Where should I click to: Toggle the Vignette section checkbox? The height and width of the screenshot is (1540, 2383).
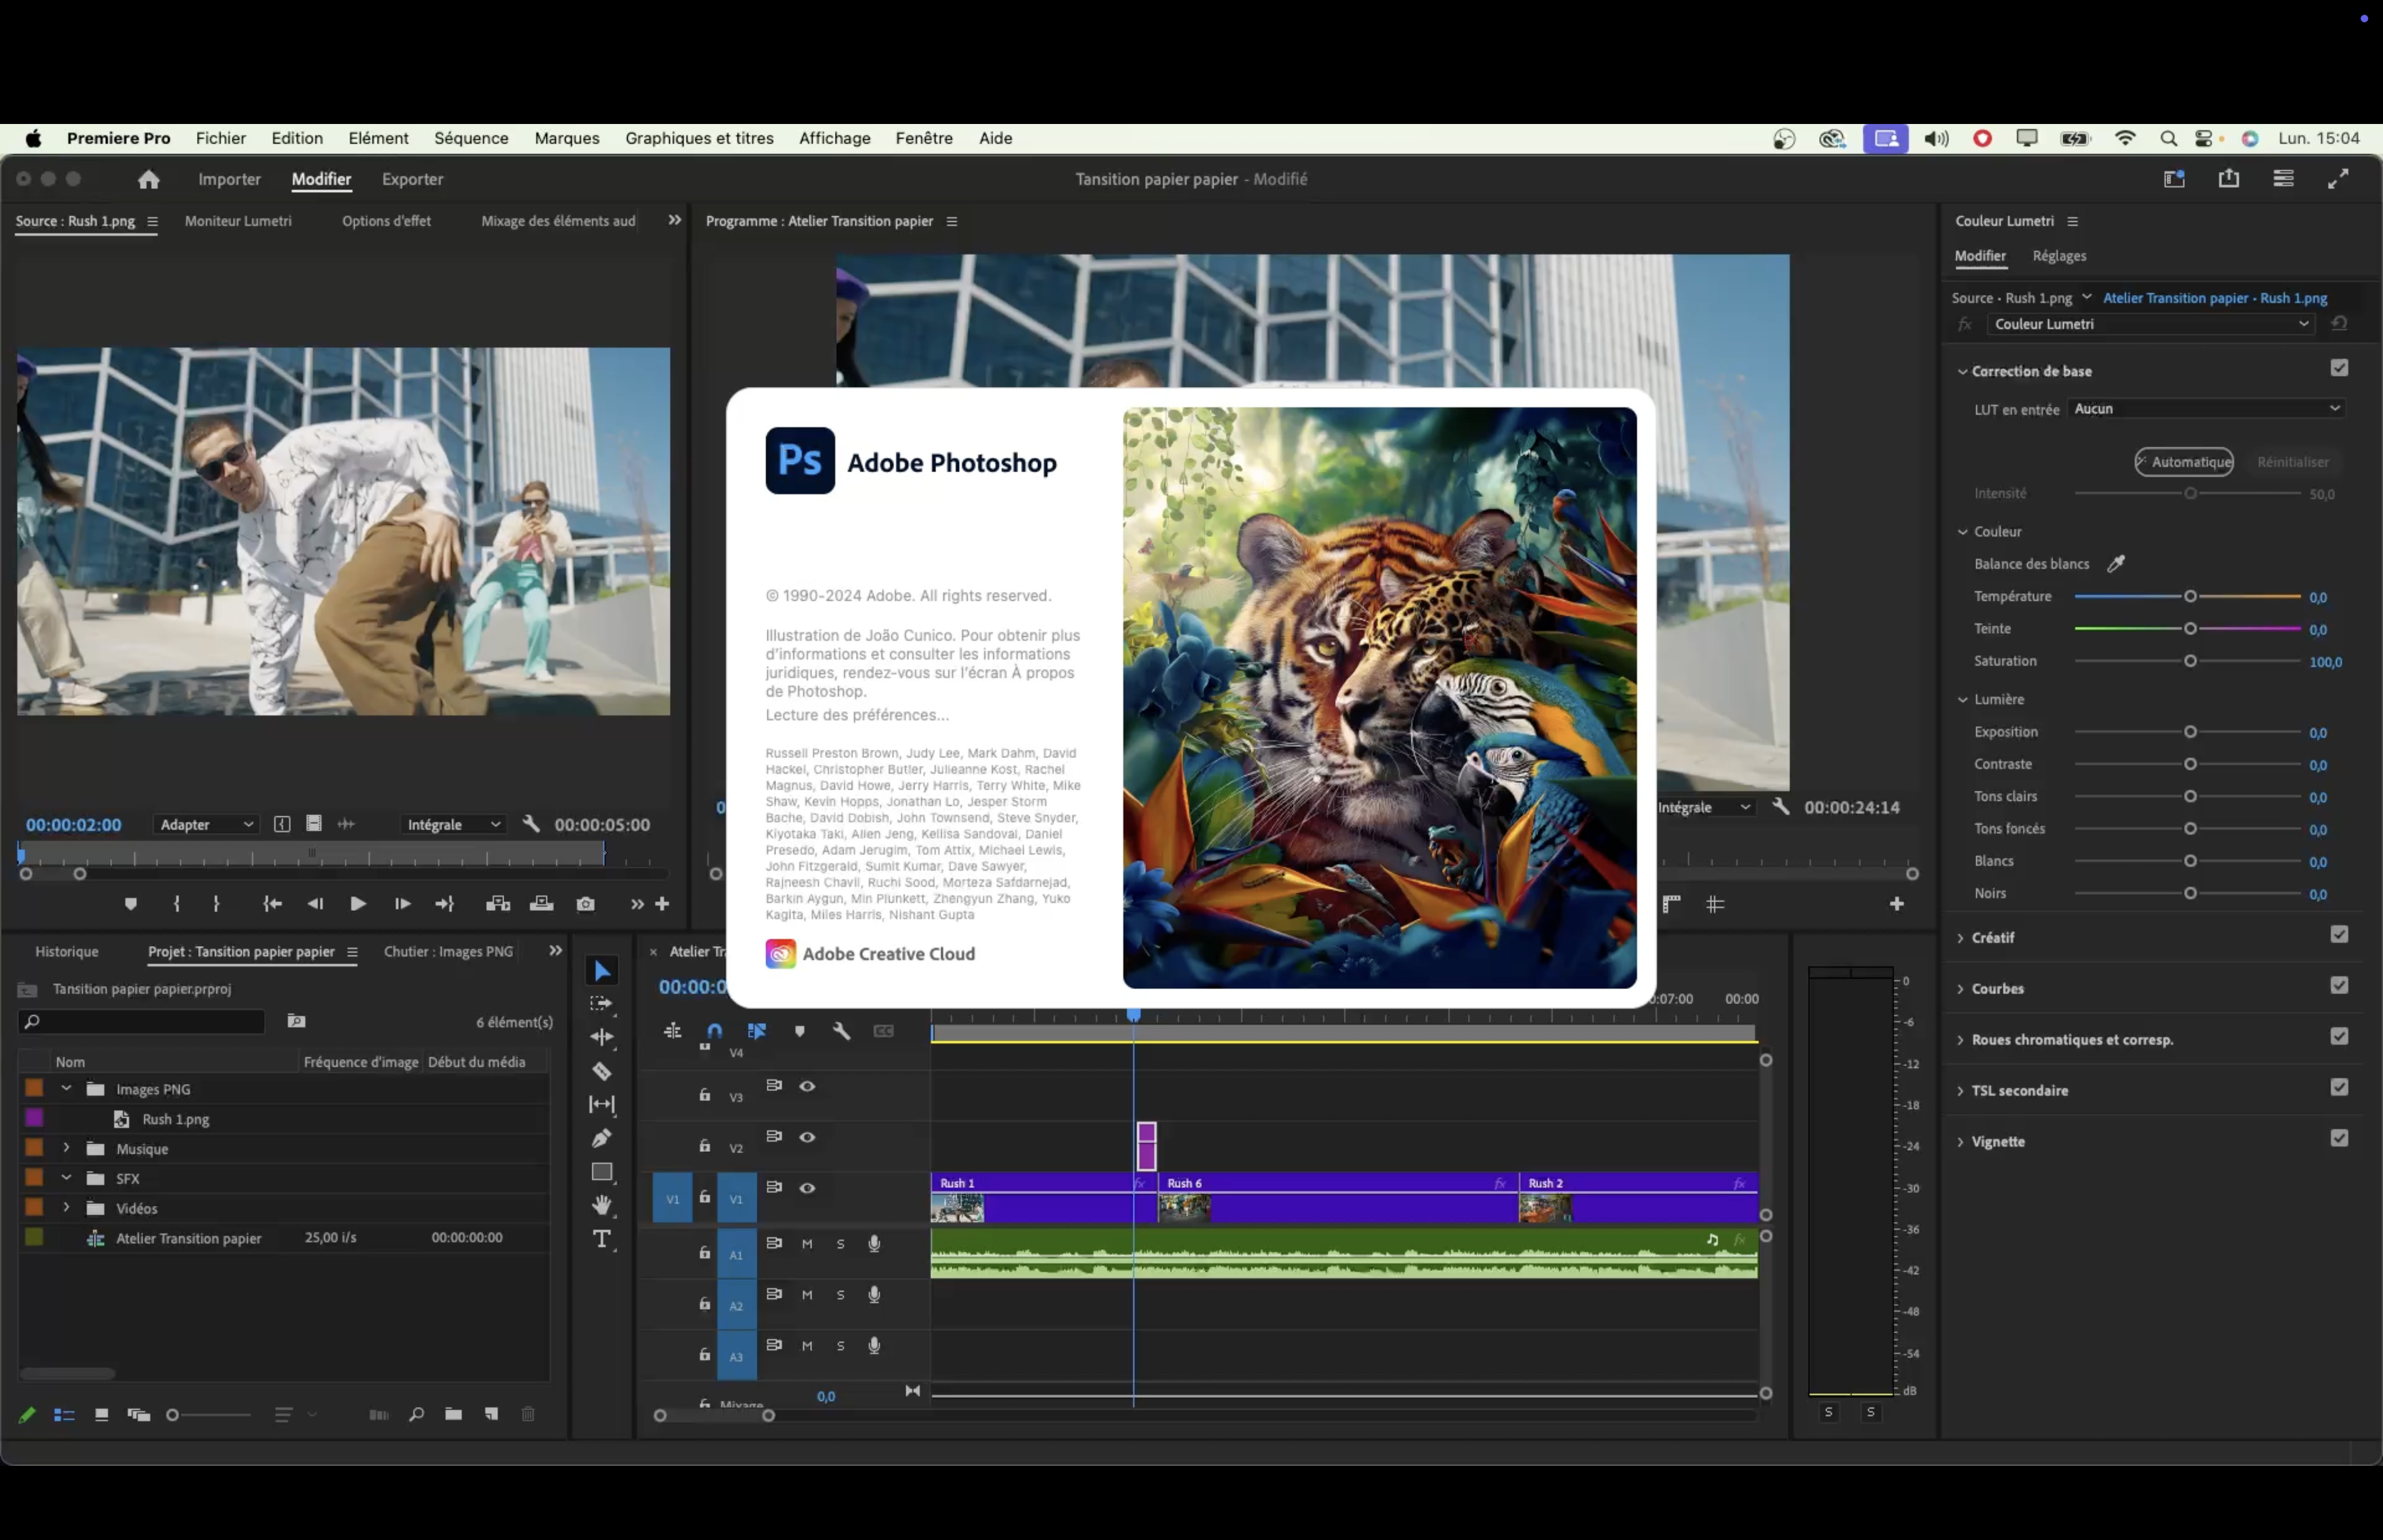[2339, 1139]
